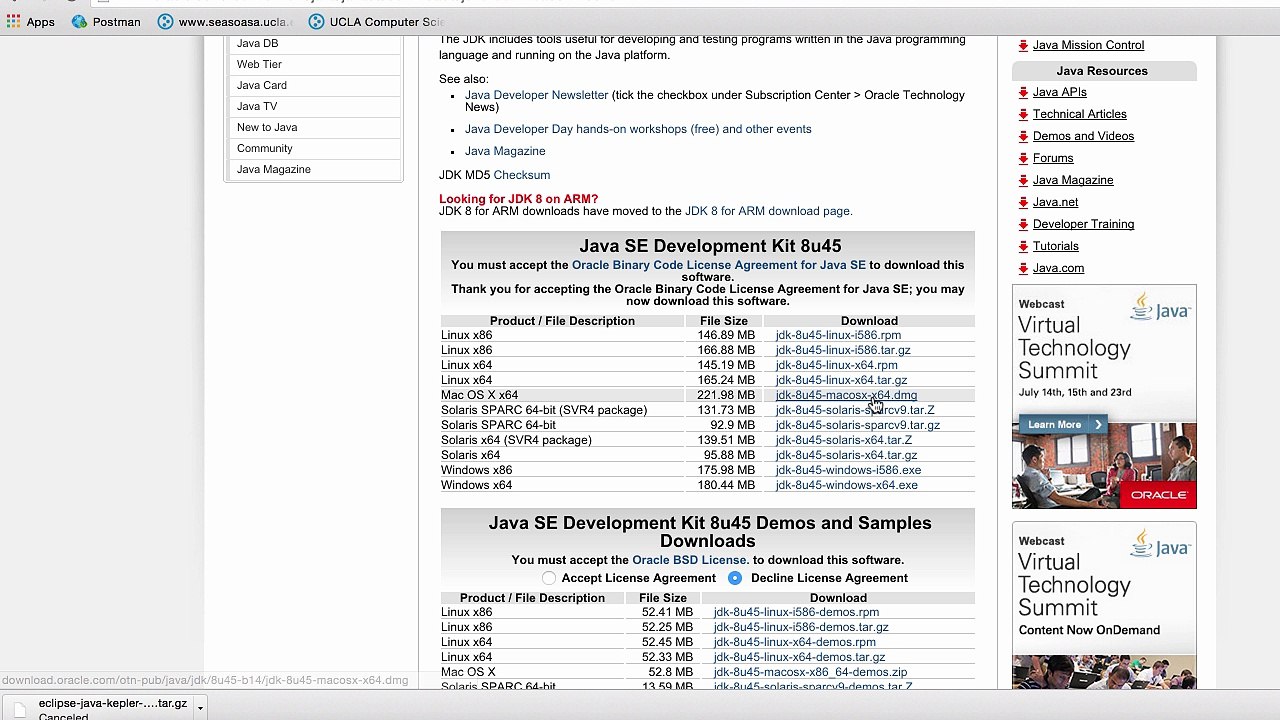Click the red arrow icon beside Technical Articles
The image size is (1280, 720).
pos(1023,115)
